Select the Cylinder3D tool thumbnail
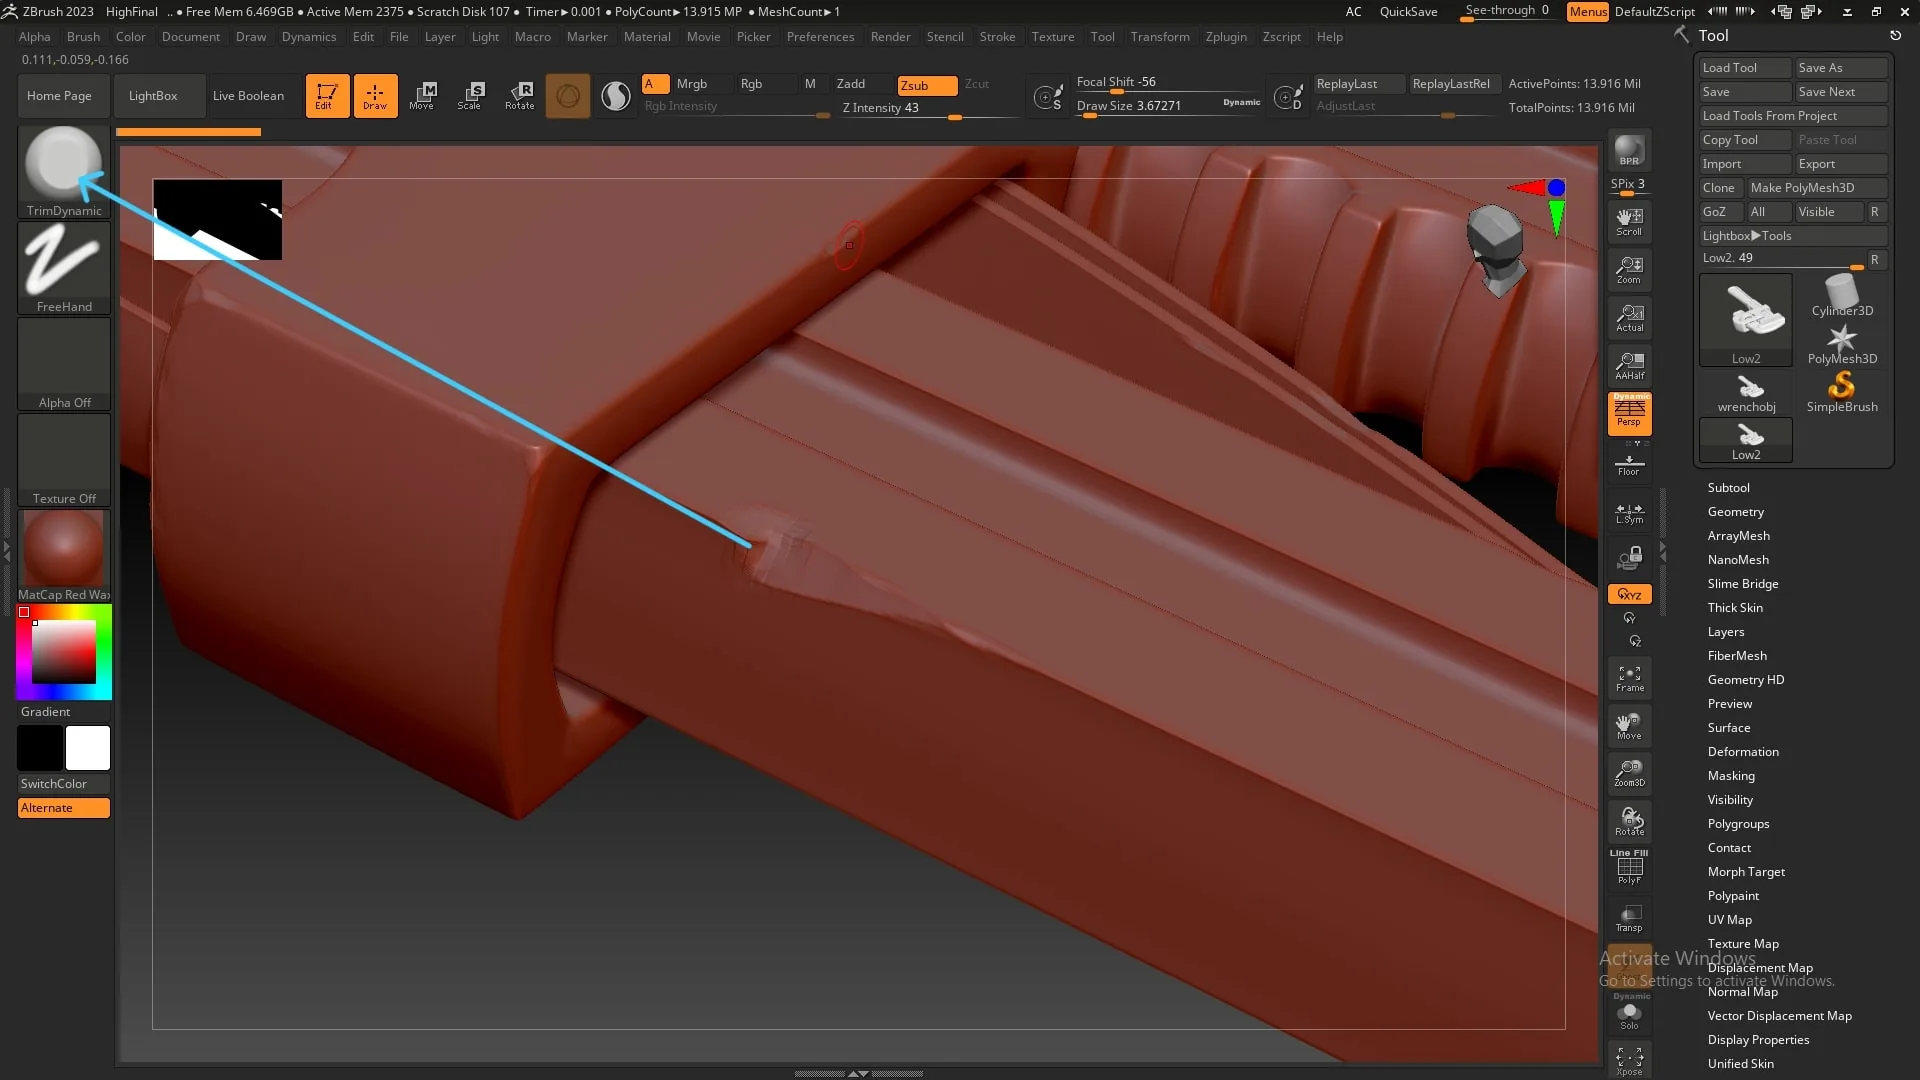The height and width of the screenshot is (1080, 1920). [1842, 296]
